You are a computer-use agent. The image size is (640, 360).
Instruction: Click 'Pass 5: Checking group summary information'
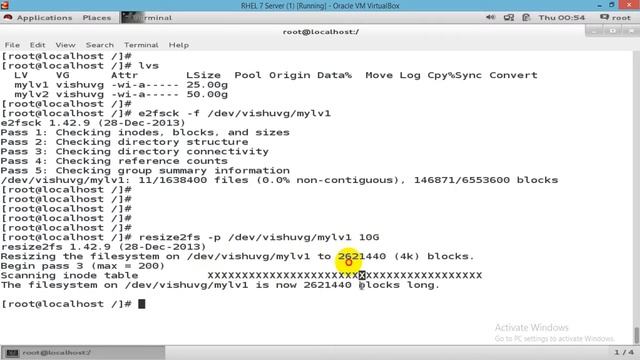145,171
